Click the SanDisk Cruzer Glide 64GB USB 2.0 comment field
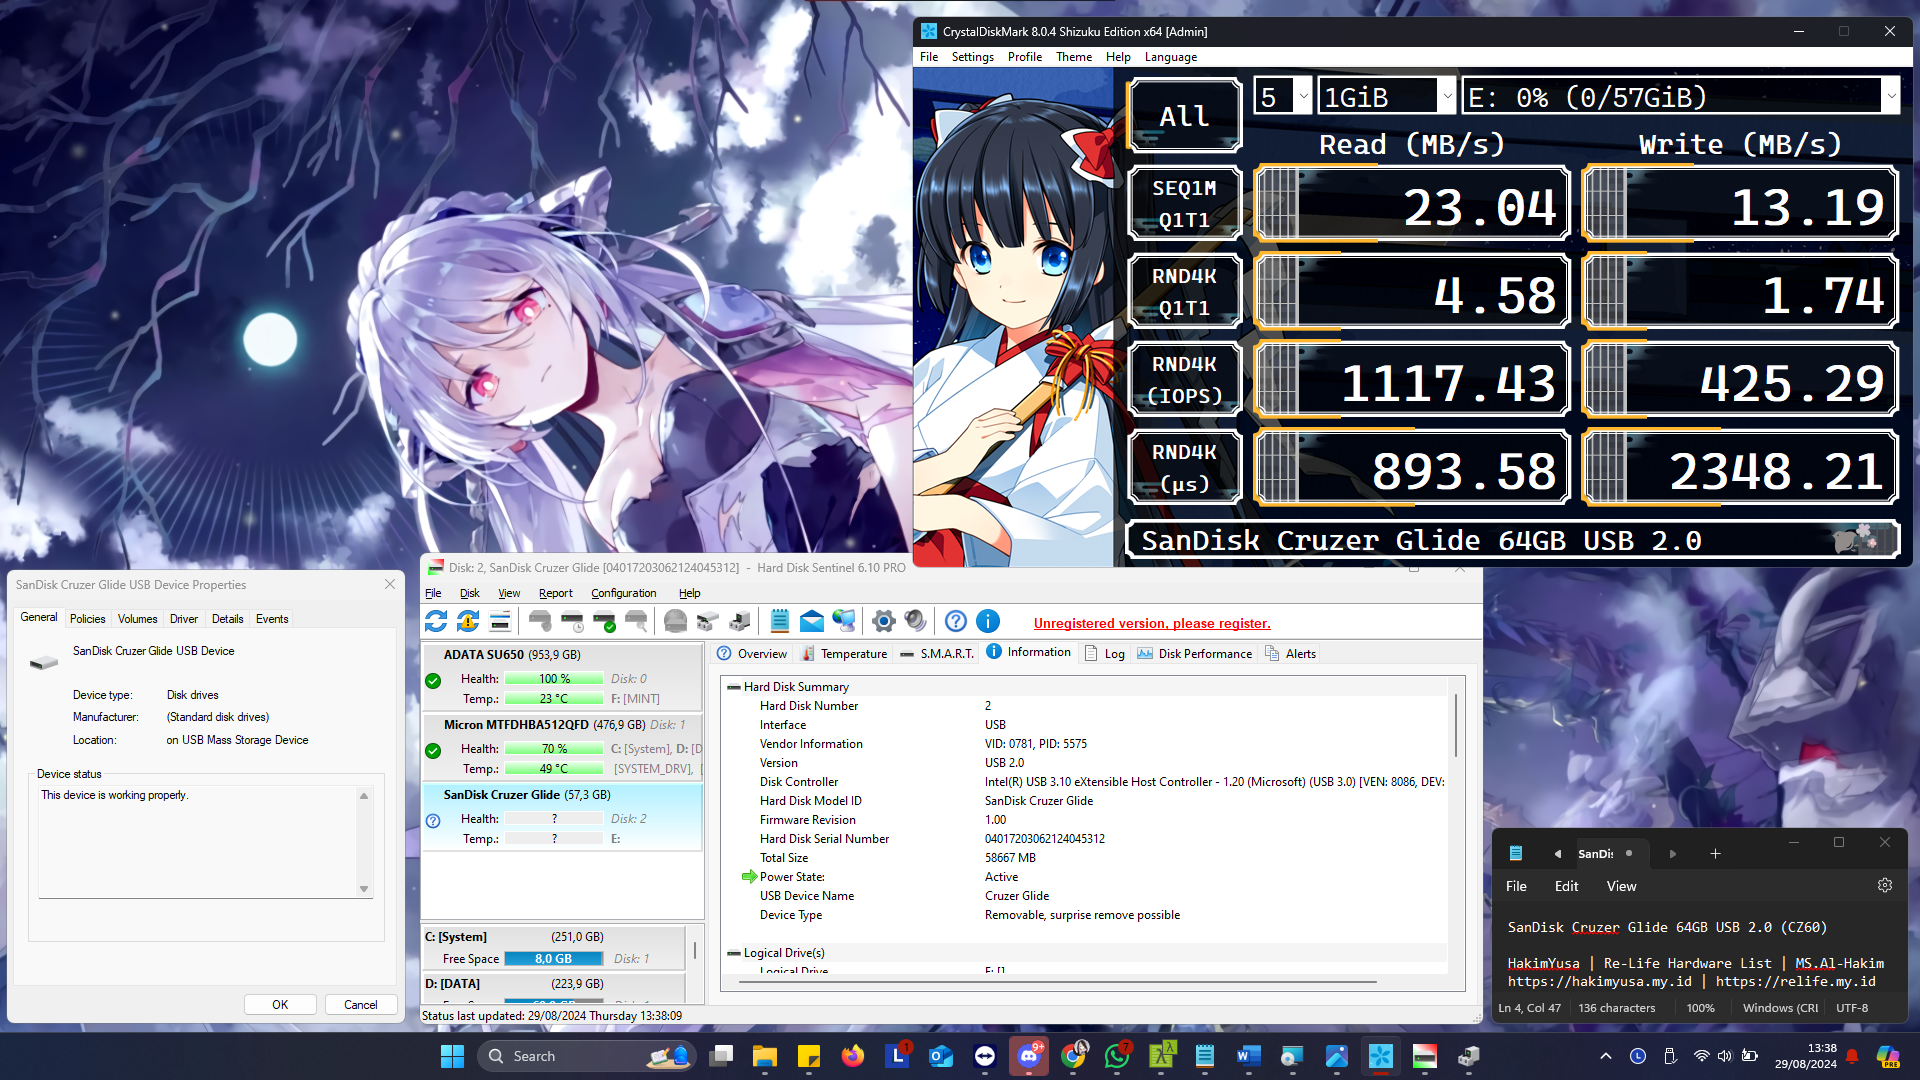 tap(1512, 540)
